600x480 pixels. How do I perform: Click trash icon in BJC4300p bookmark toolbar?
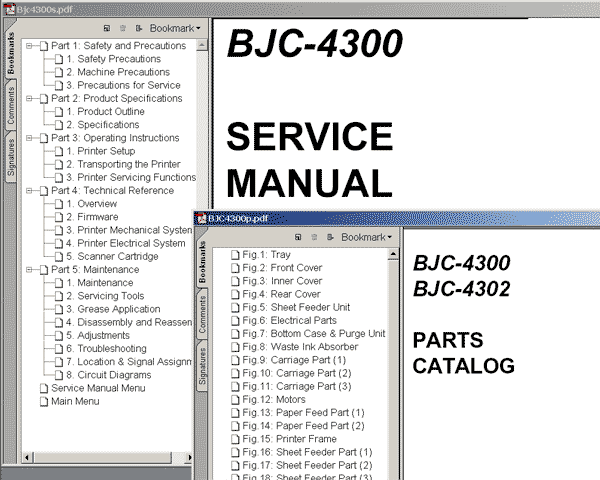point(314,237)
